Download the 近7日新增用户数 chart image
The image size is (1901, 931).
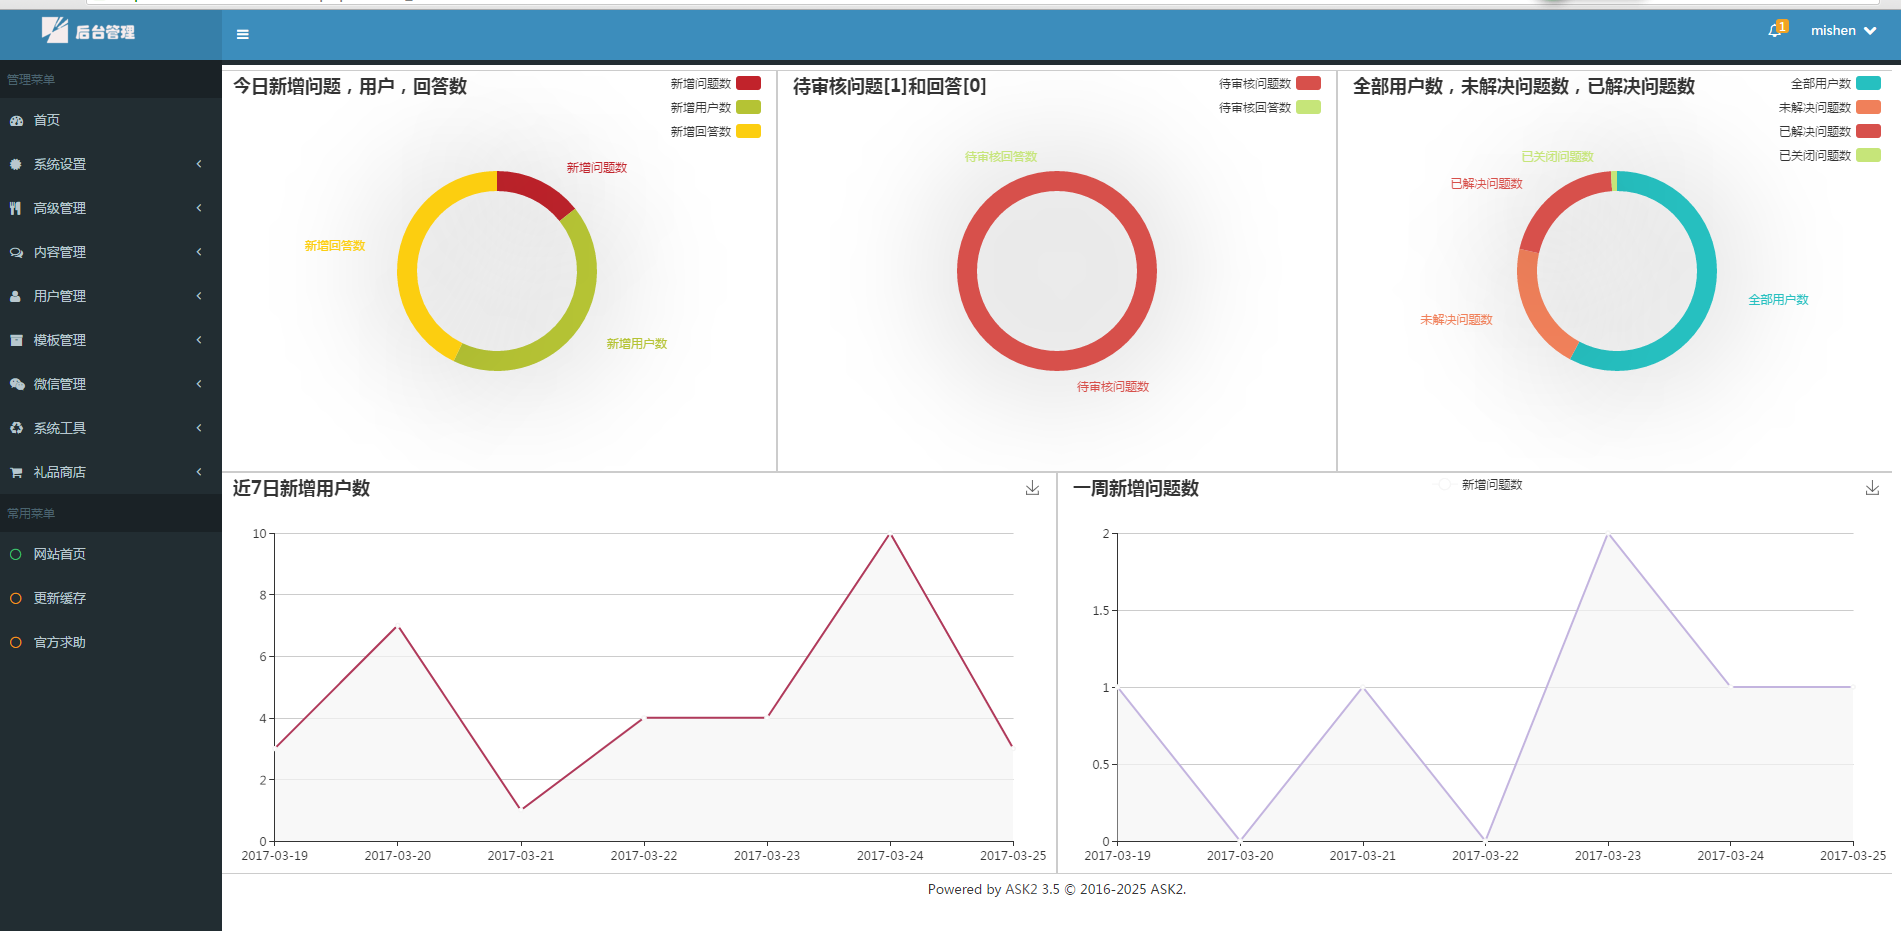coord(1032,488)
